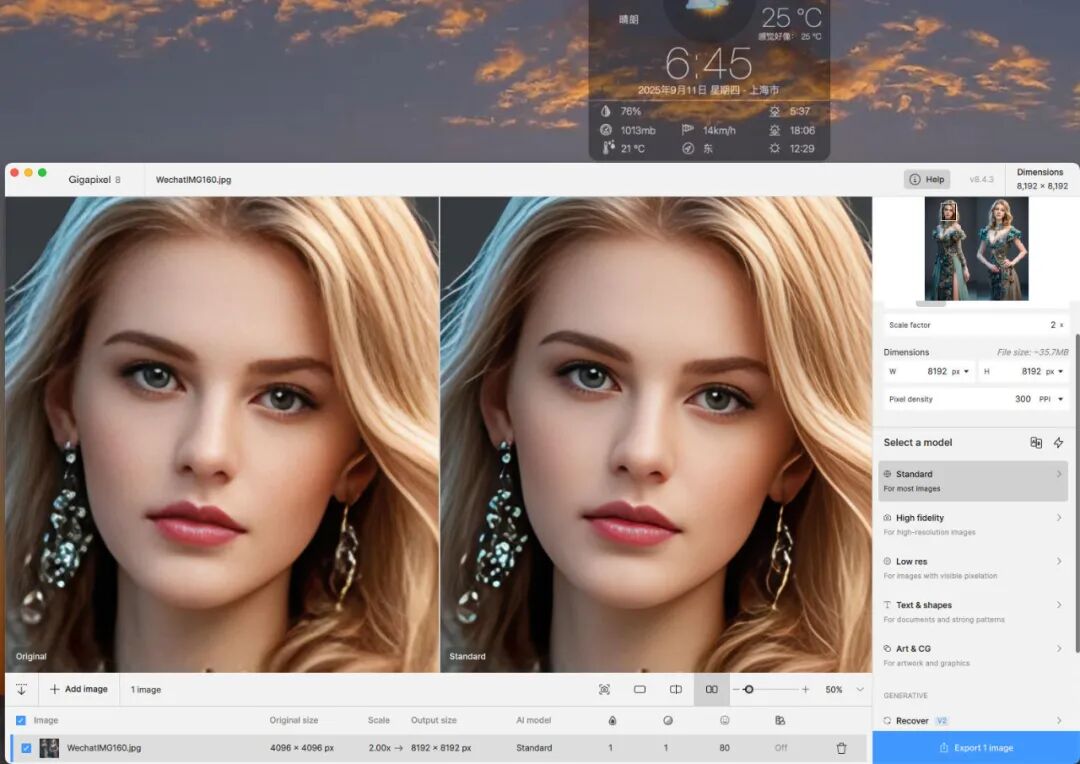Click the zoom in plus icon
This screenshot has height=764, width=1080.
(x=805, y=690)
